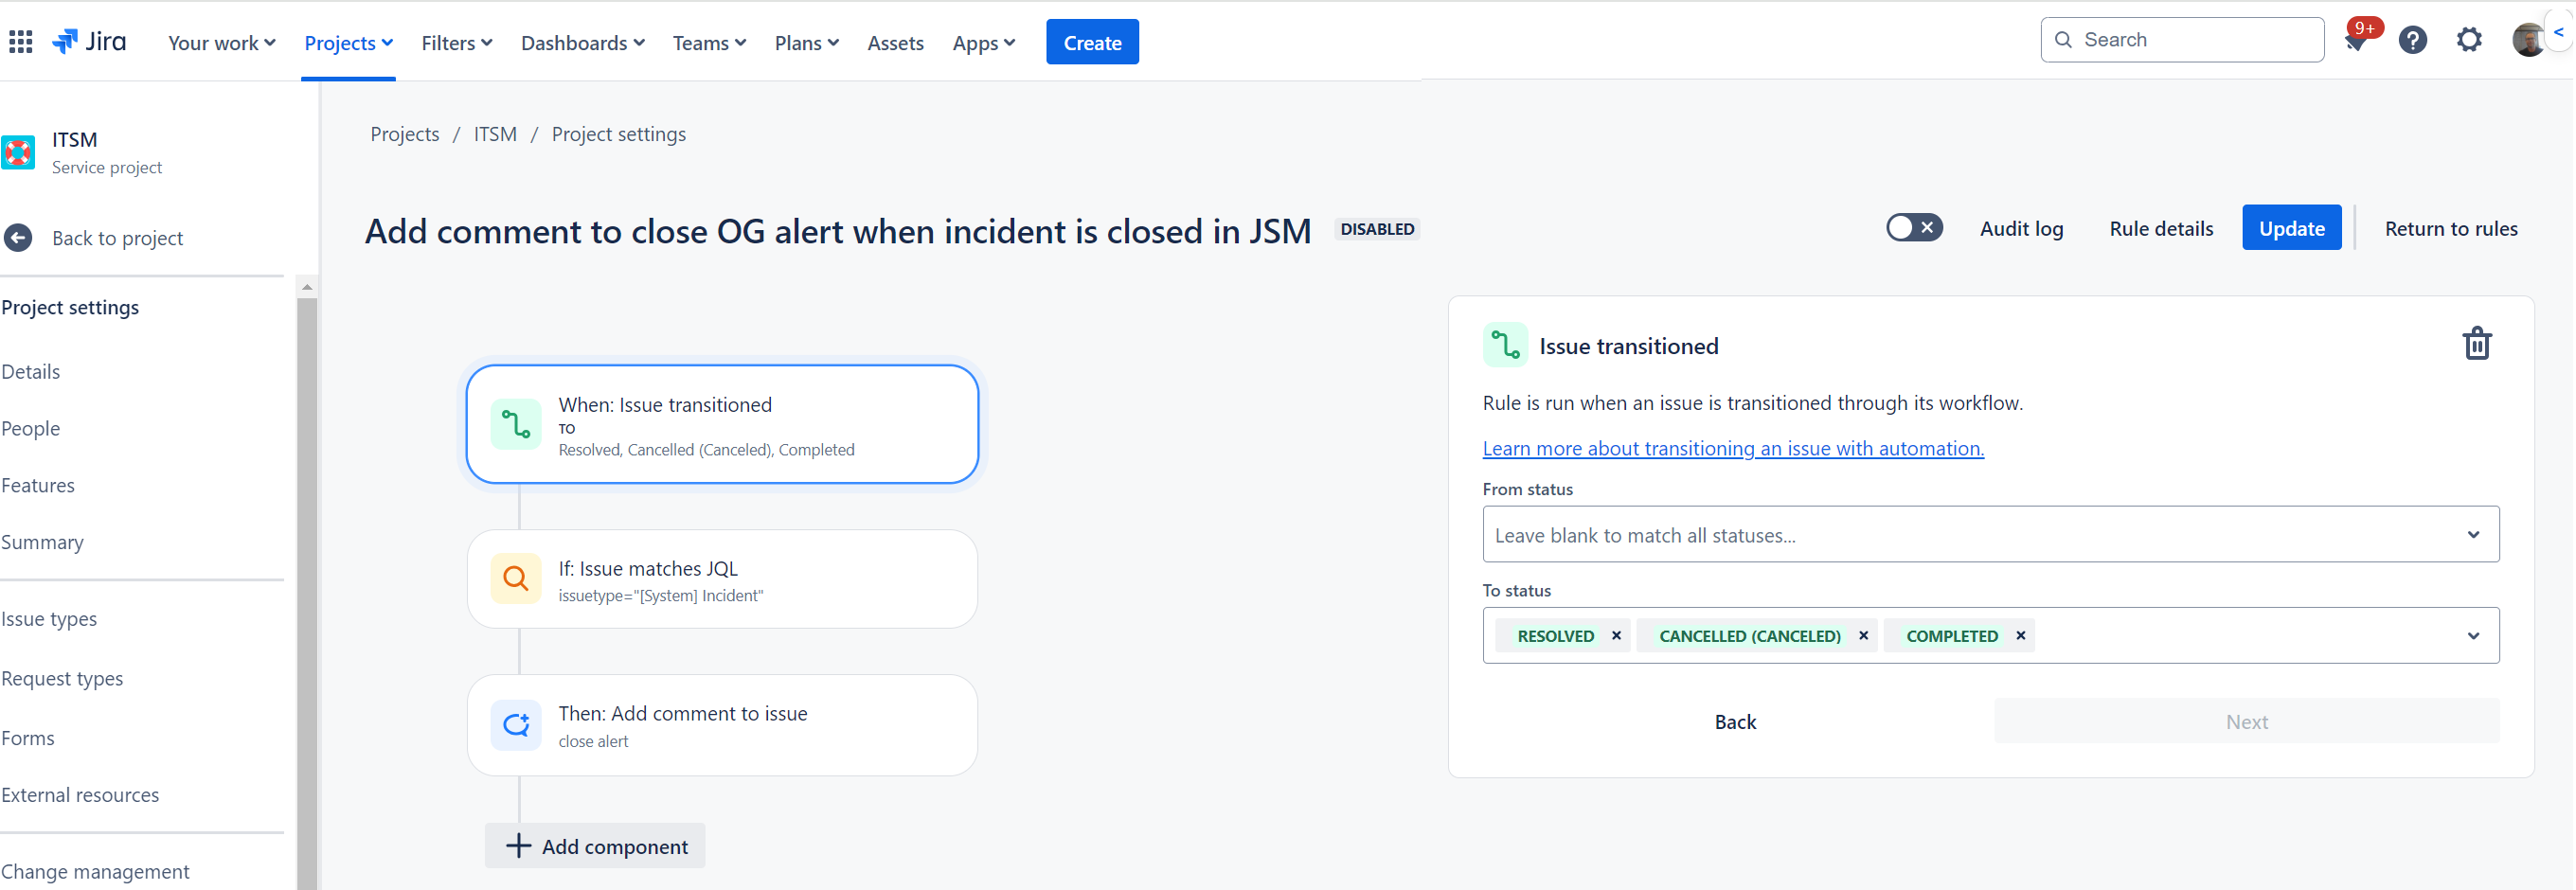The image size is (2576, 890).
Task: Enable the rule with the toggle switch
Action: coord(1914,228)
